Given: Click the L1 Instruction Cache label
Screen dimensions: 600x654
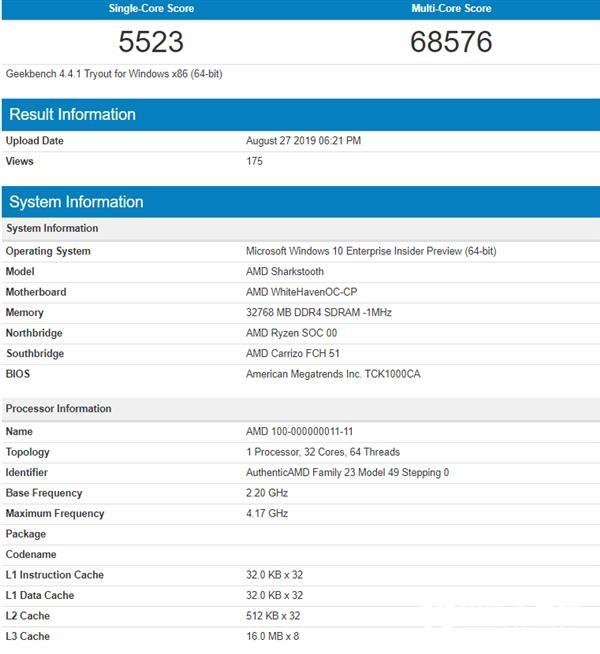Looking at the screenshot, I should click(x=55, y=575).
